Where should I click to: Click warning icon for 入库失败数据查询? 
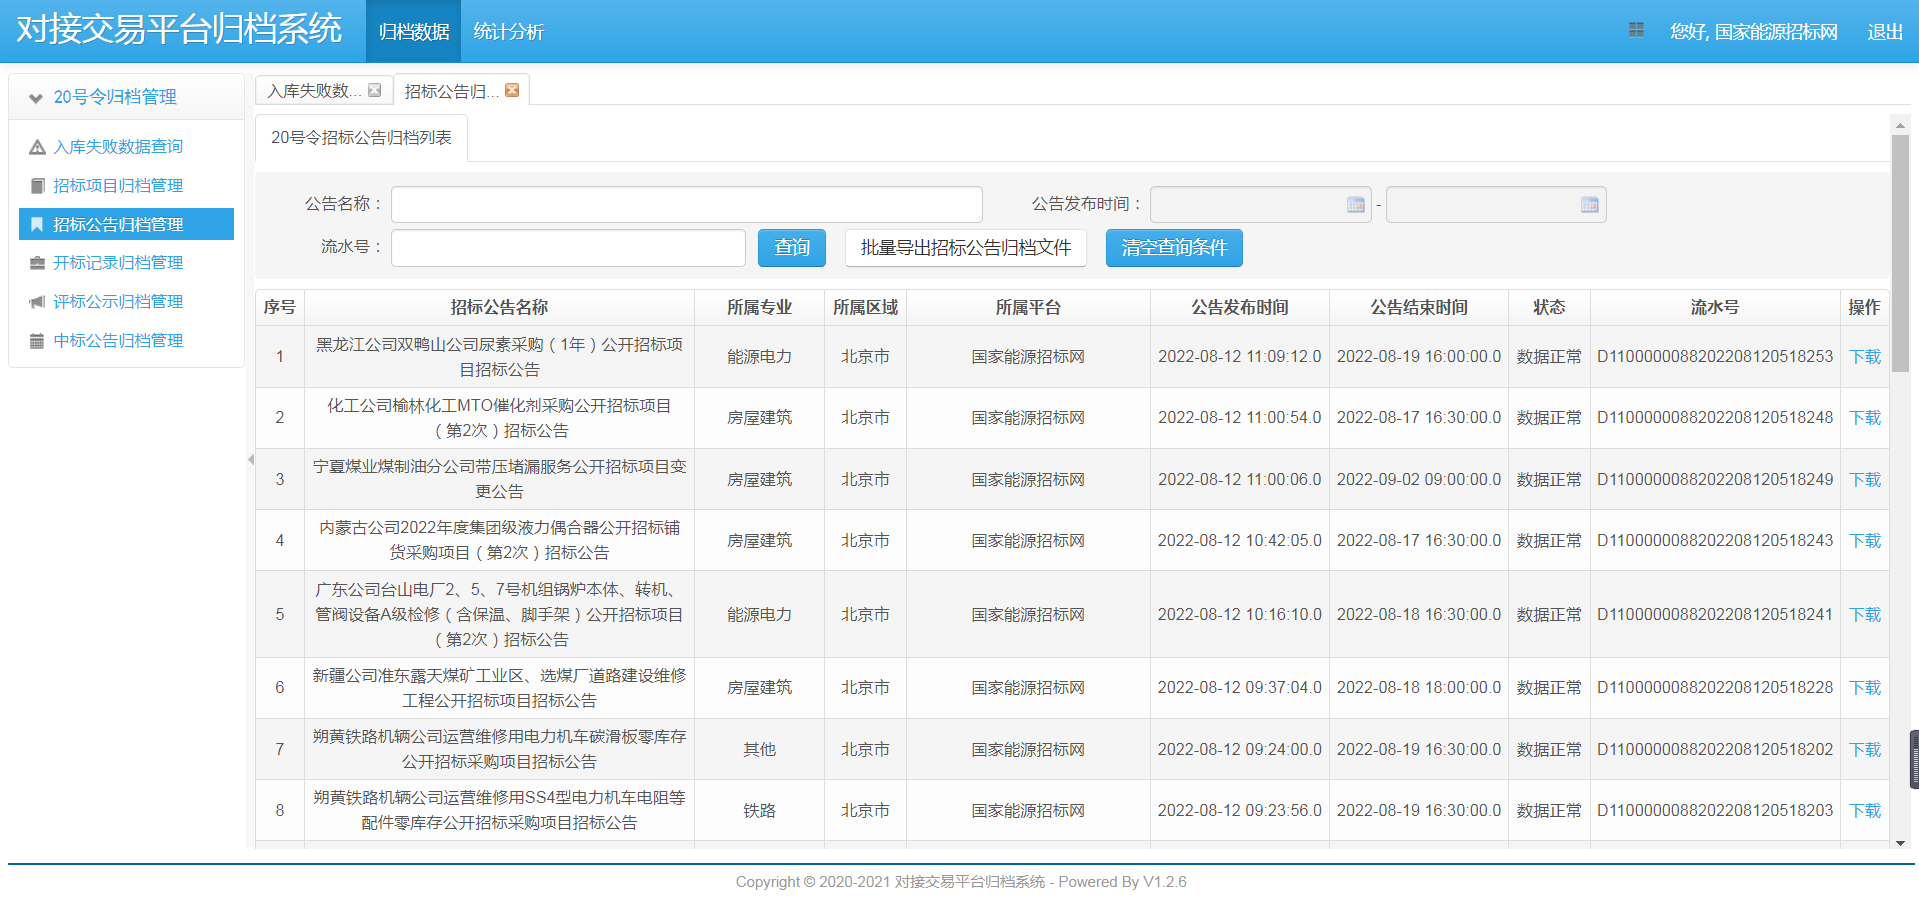point(37,147)
